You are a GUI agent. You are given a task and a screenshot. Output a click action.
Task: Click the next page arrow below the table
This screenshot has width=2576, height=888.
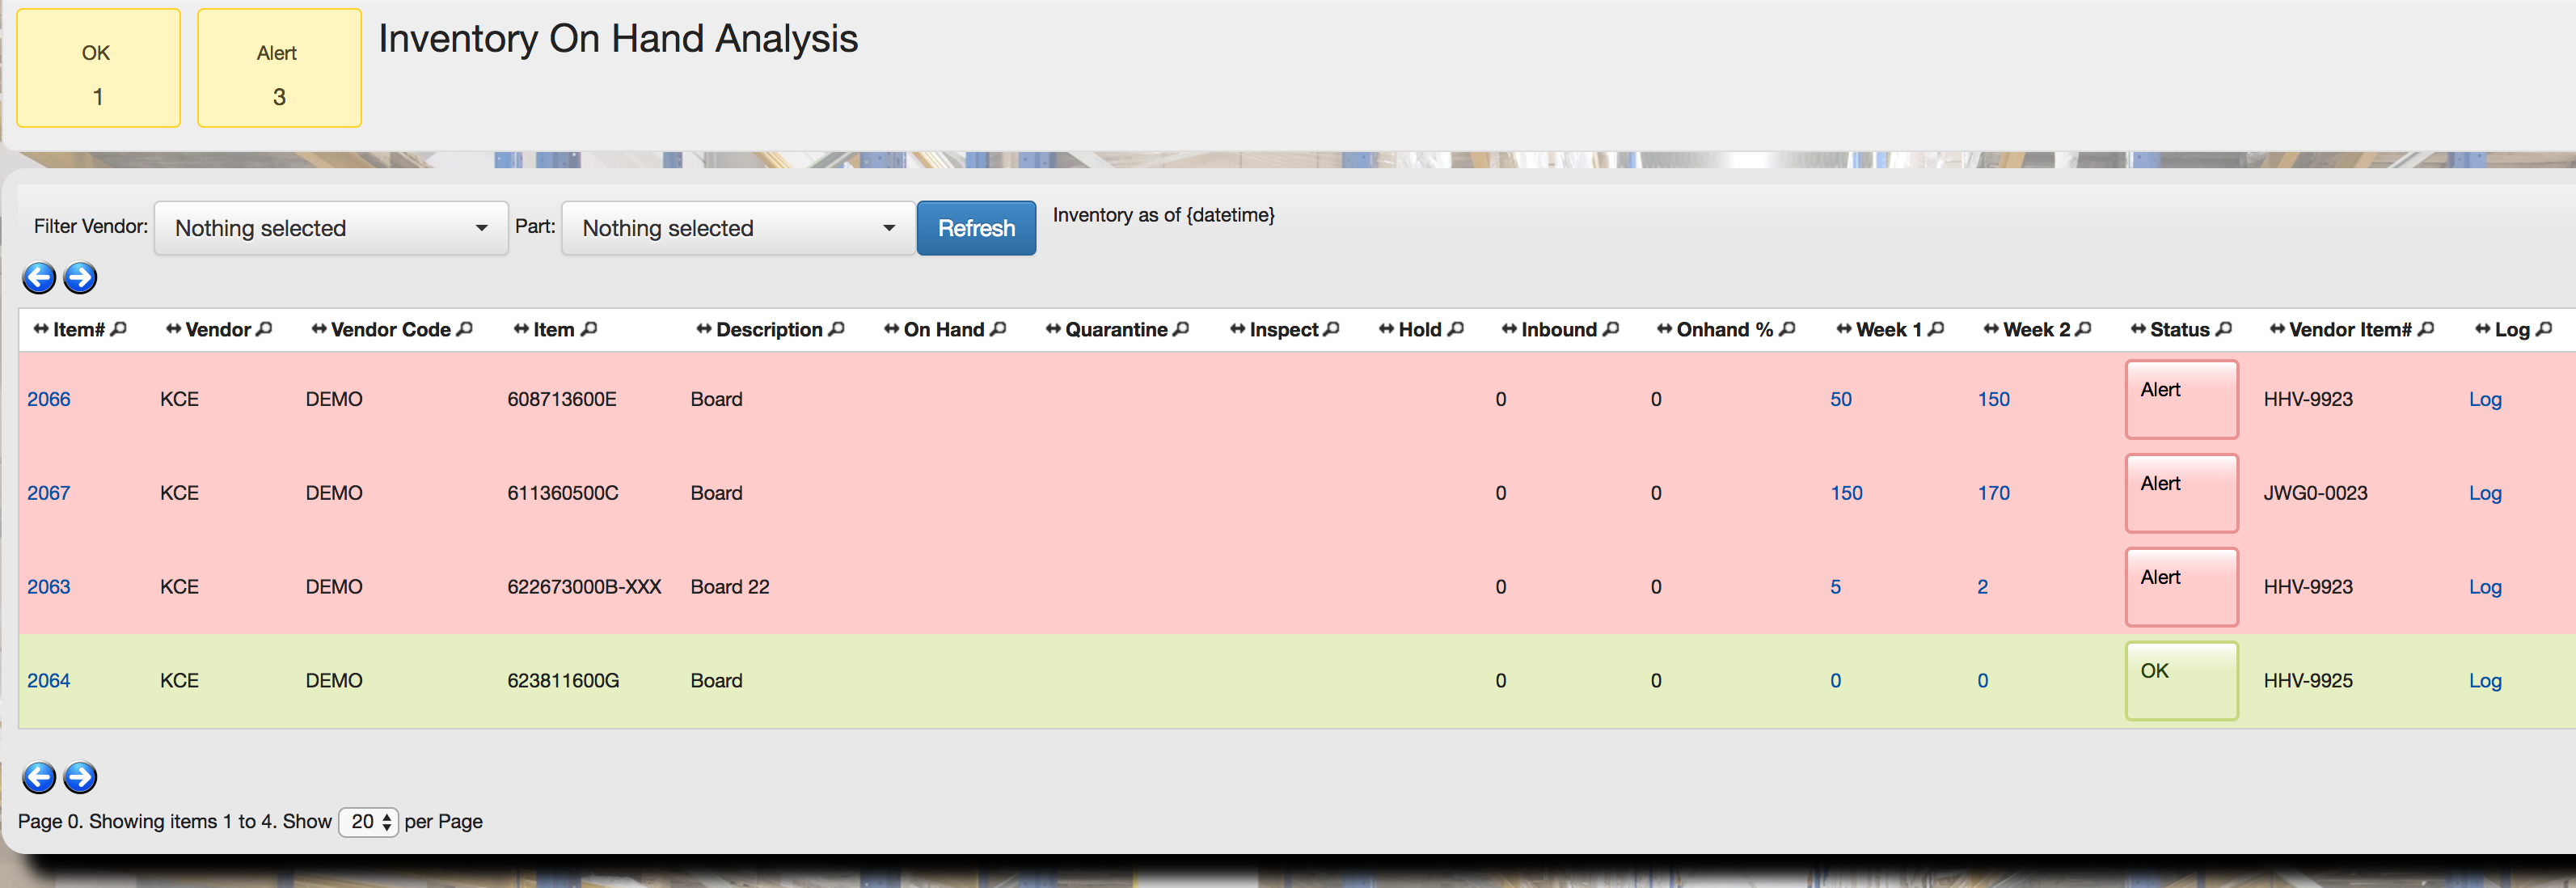[80, 776]
